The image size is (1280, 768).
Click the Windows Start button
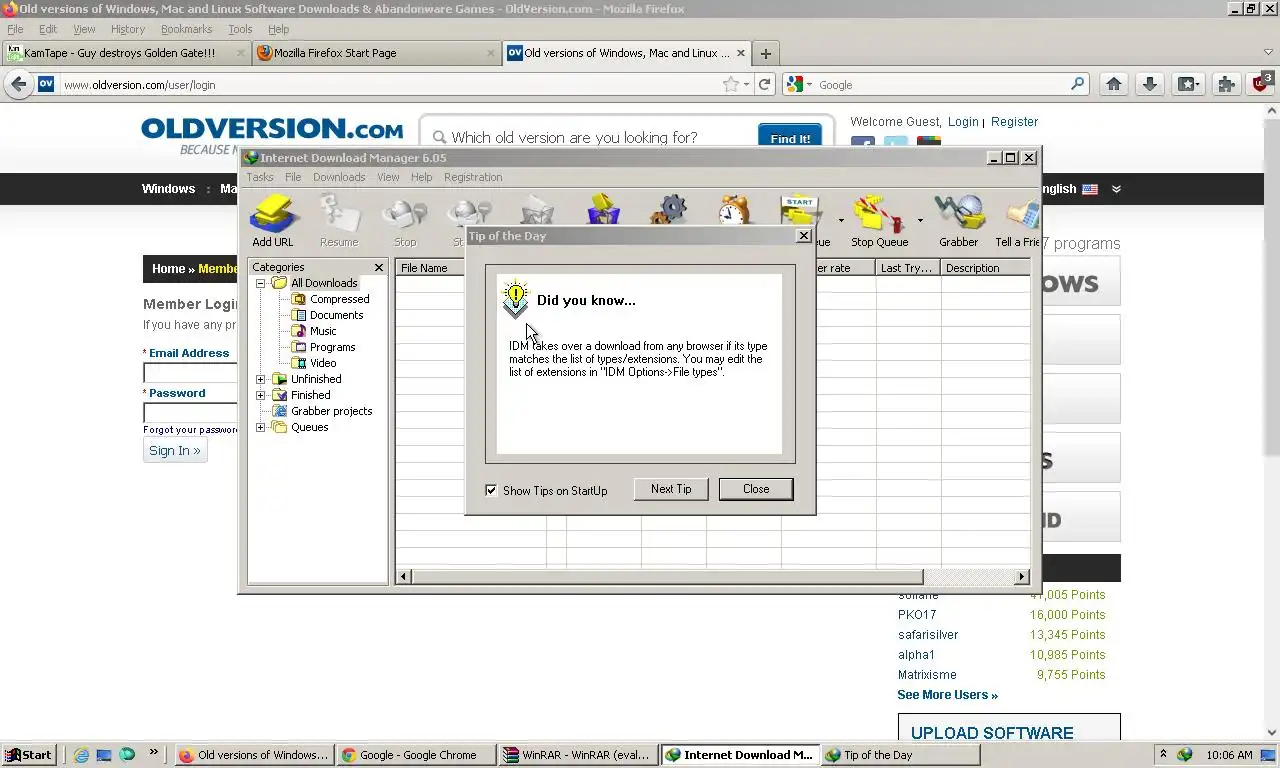click(x=28, y=755)
